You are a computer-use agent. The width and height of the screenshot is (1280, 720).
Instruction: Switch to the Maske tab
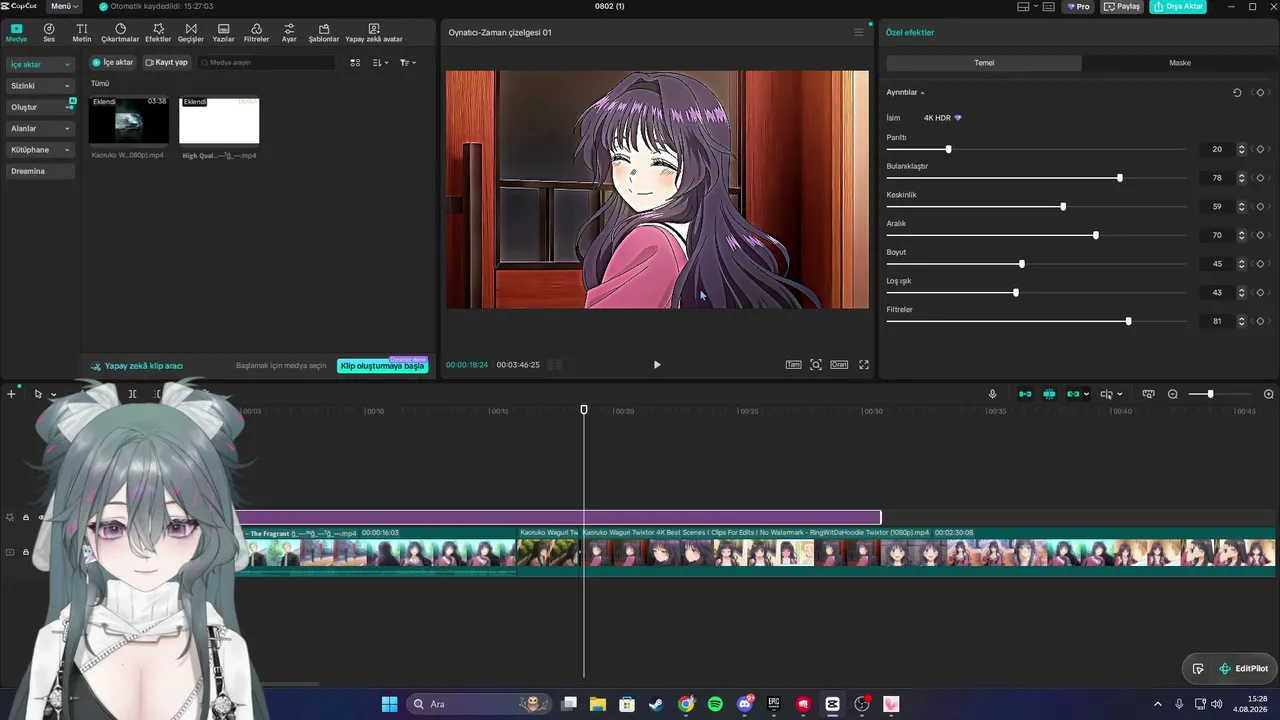(1180, 63)
